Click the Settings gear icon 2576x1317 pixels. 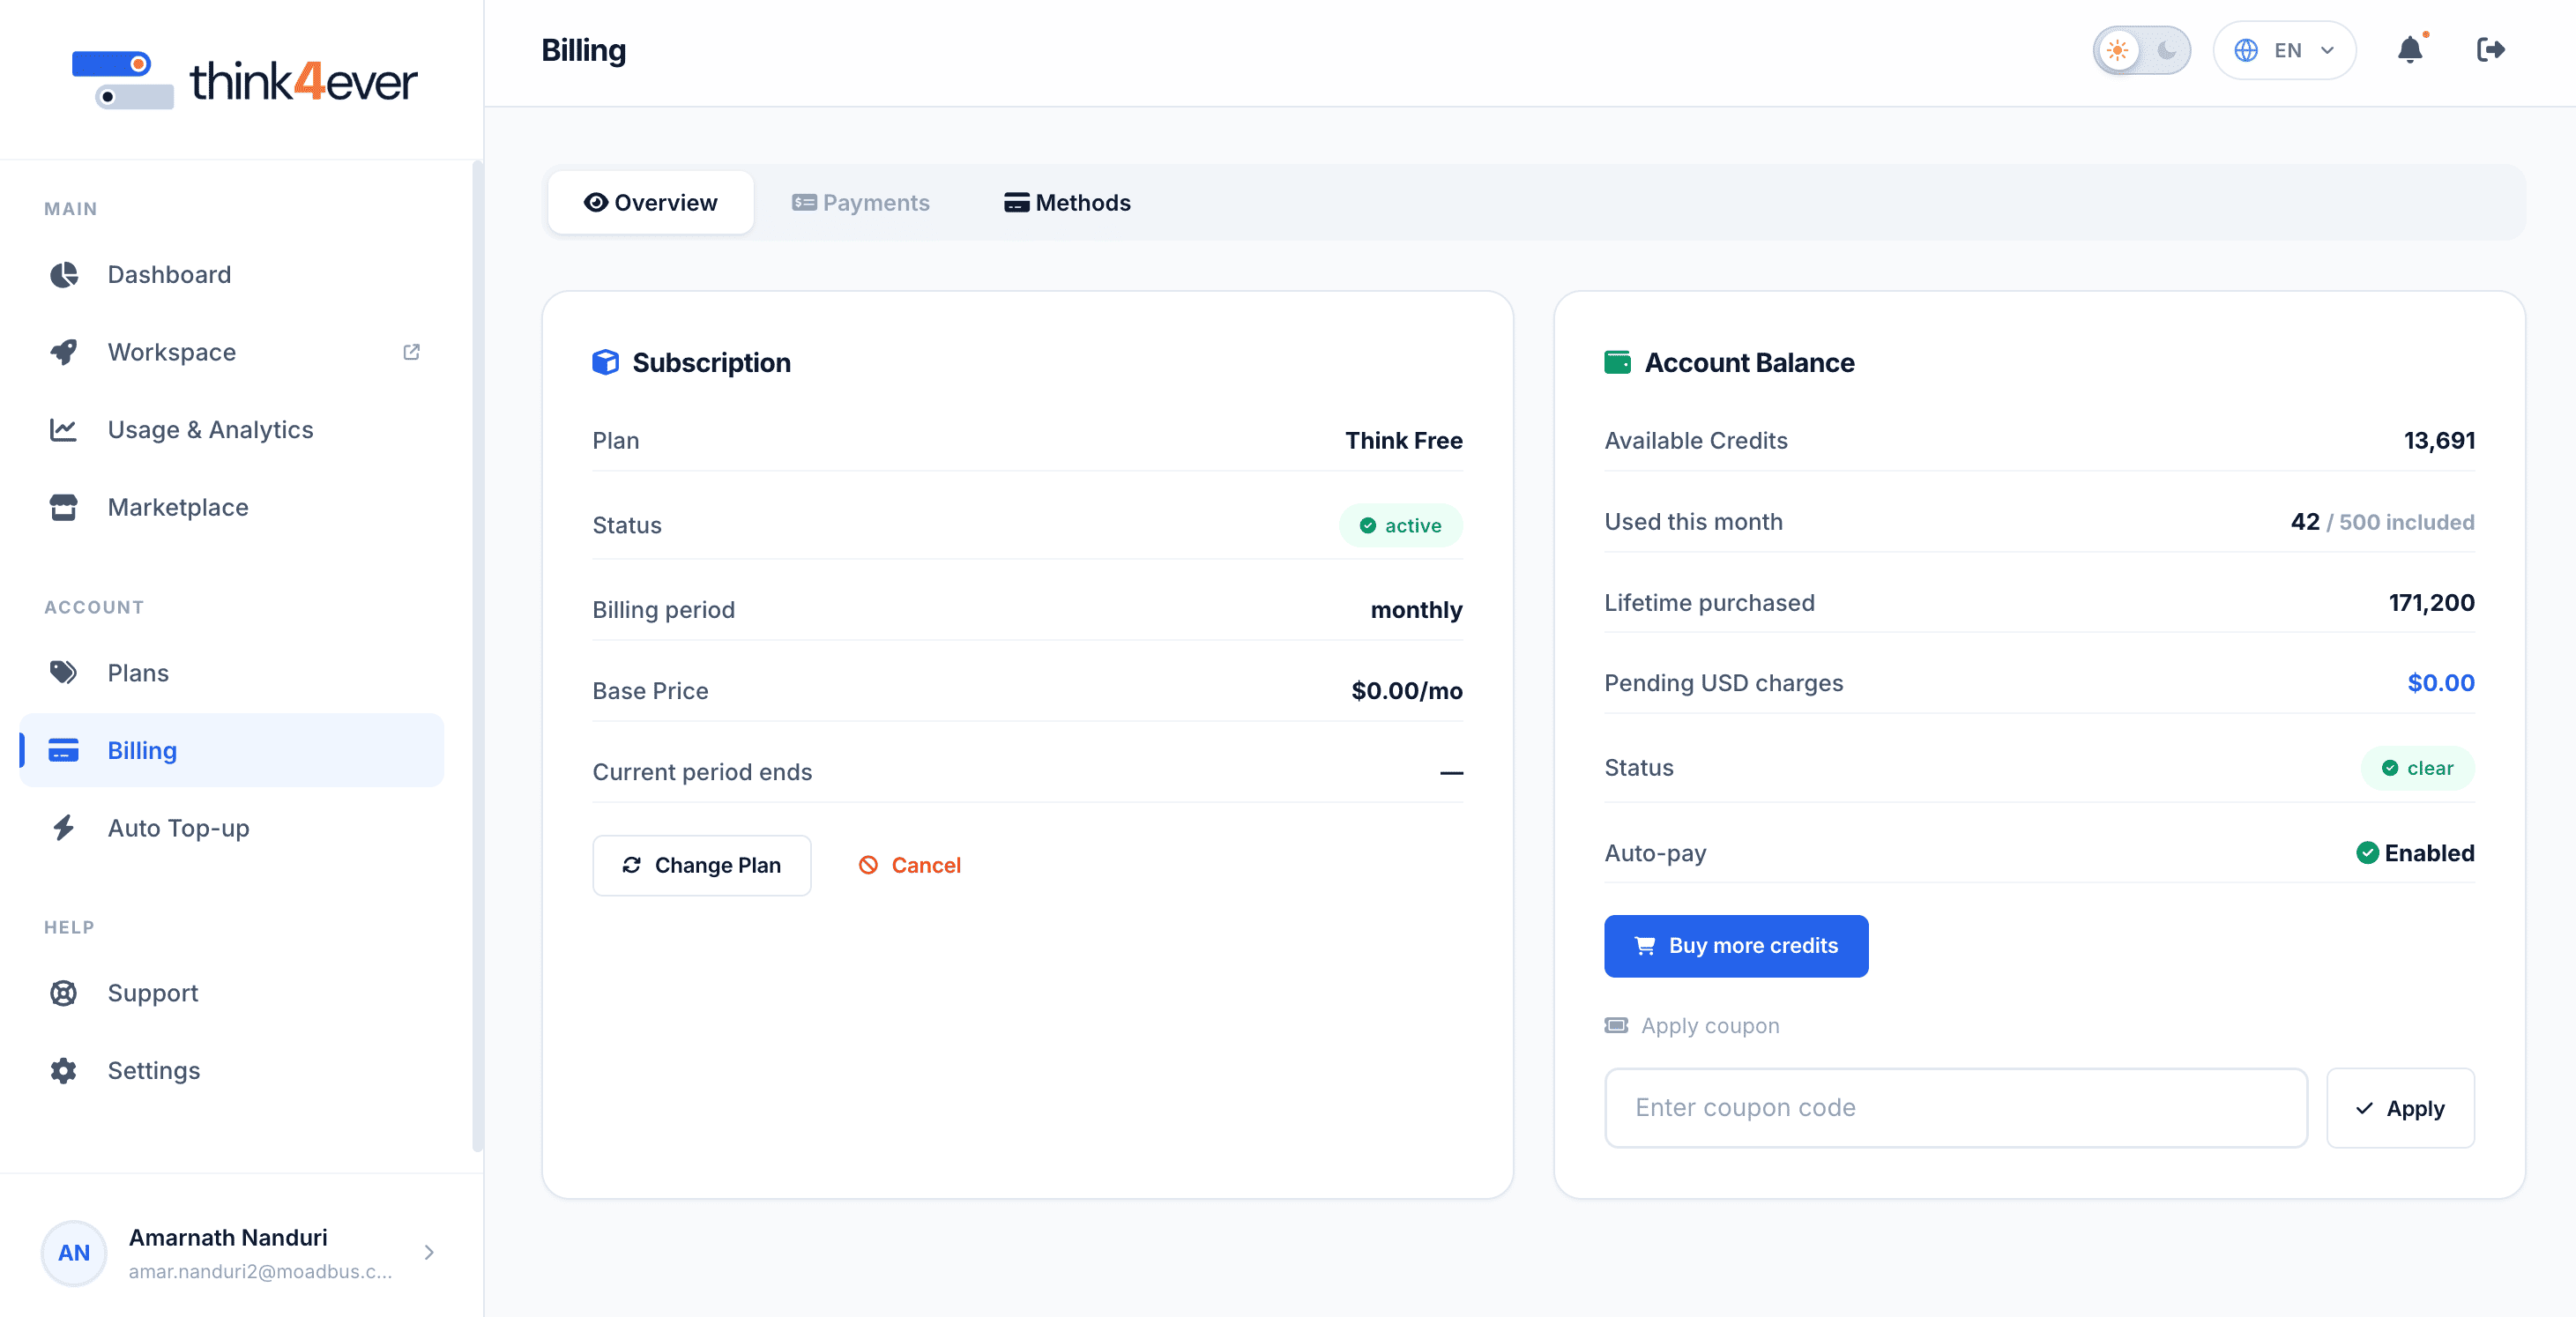click(64, 1070)
